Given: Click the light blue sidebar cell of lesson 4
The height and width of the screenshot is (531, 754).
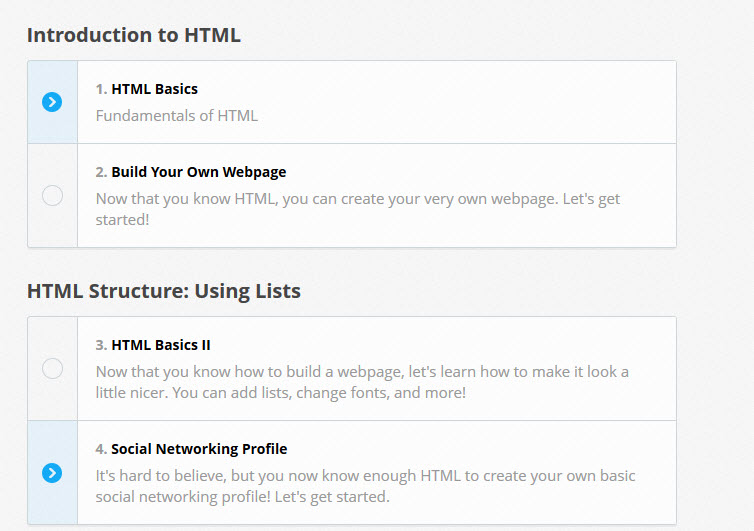Looking at the screenshot, I should [x=52, y=473].
